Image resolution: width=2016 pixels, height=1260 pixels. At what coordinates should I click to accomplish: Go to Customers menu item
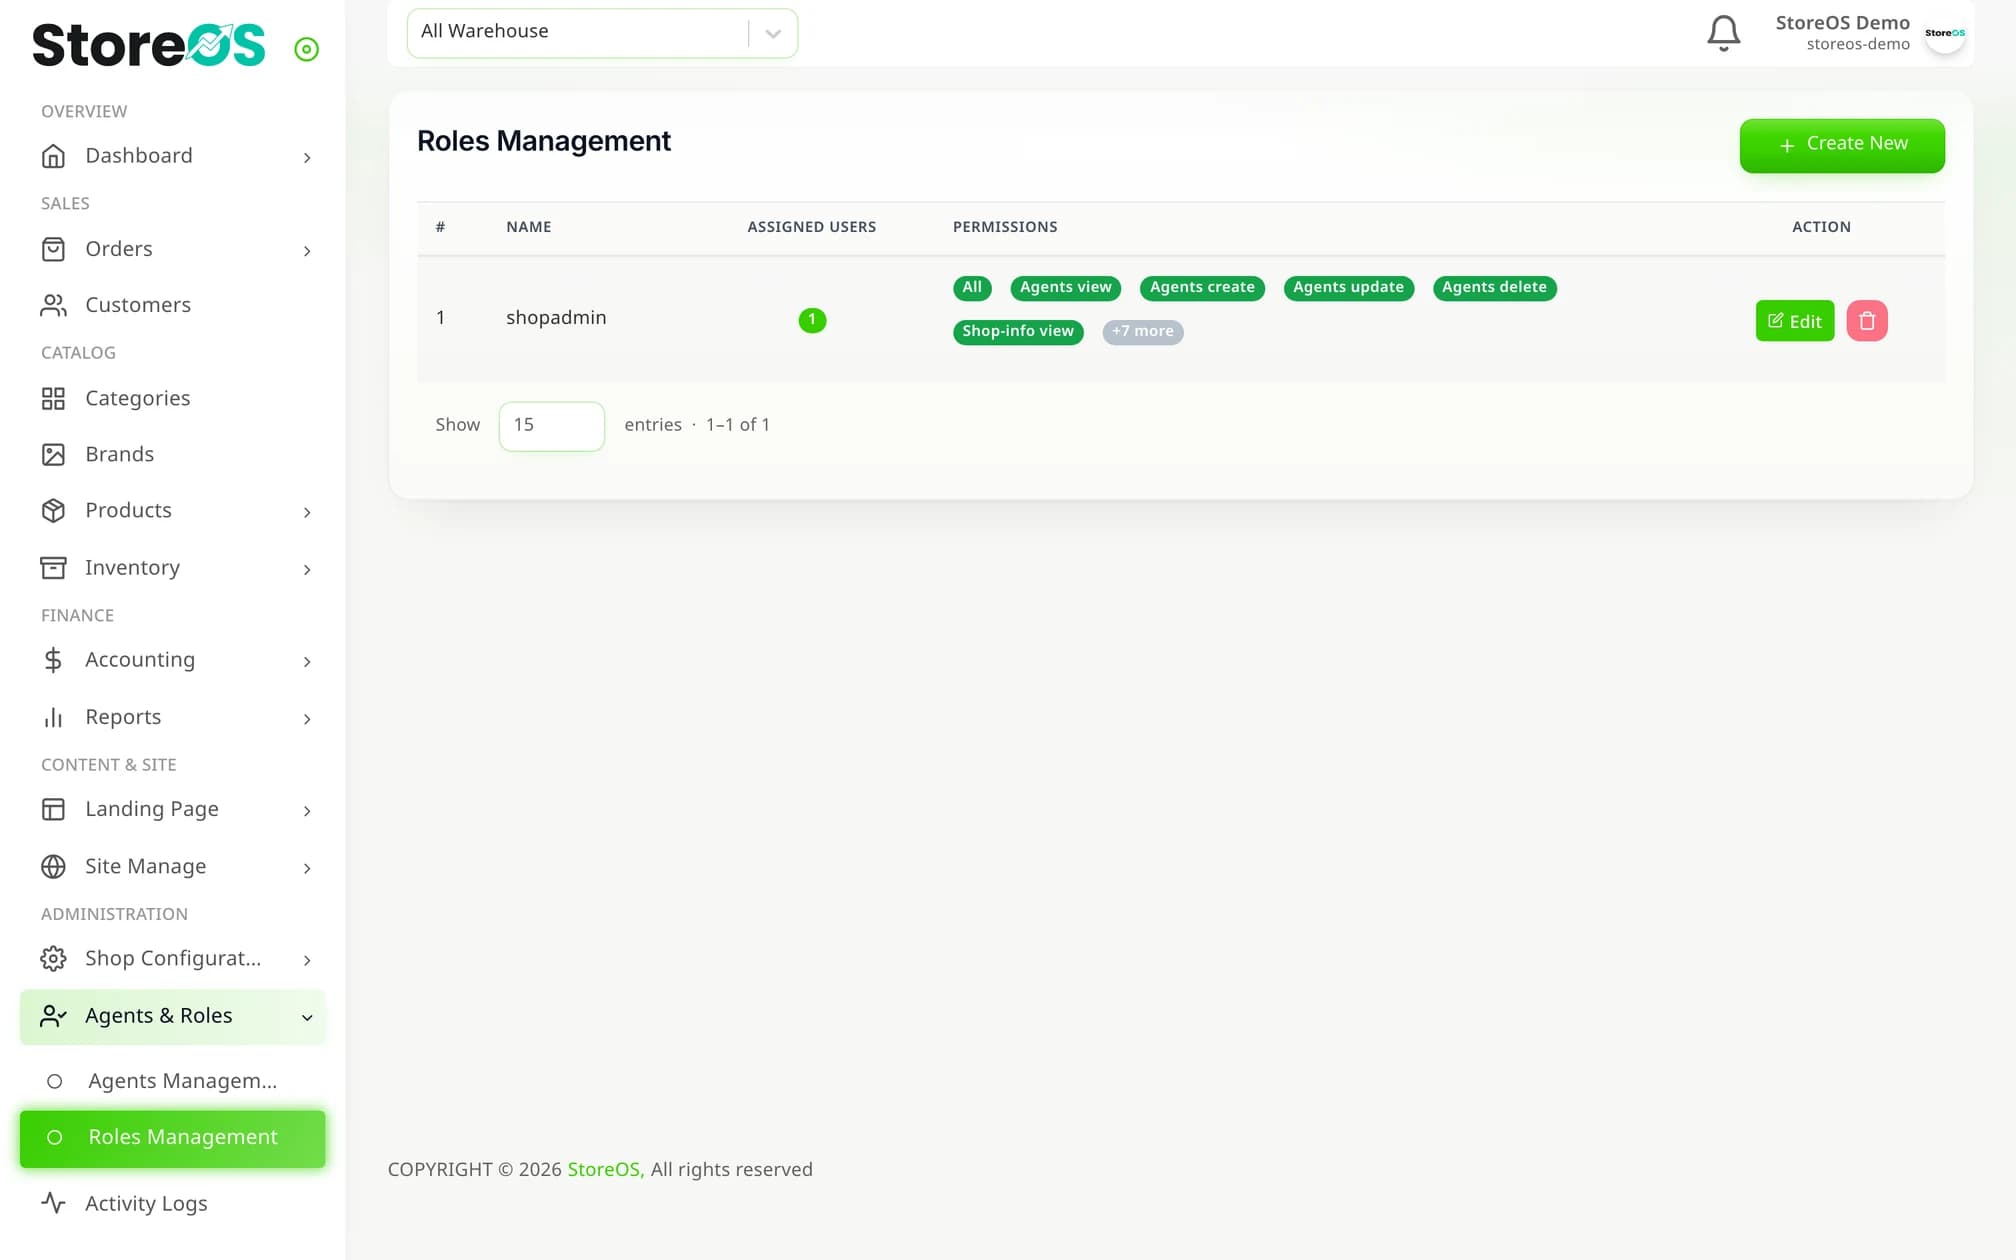pos(172,305)
